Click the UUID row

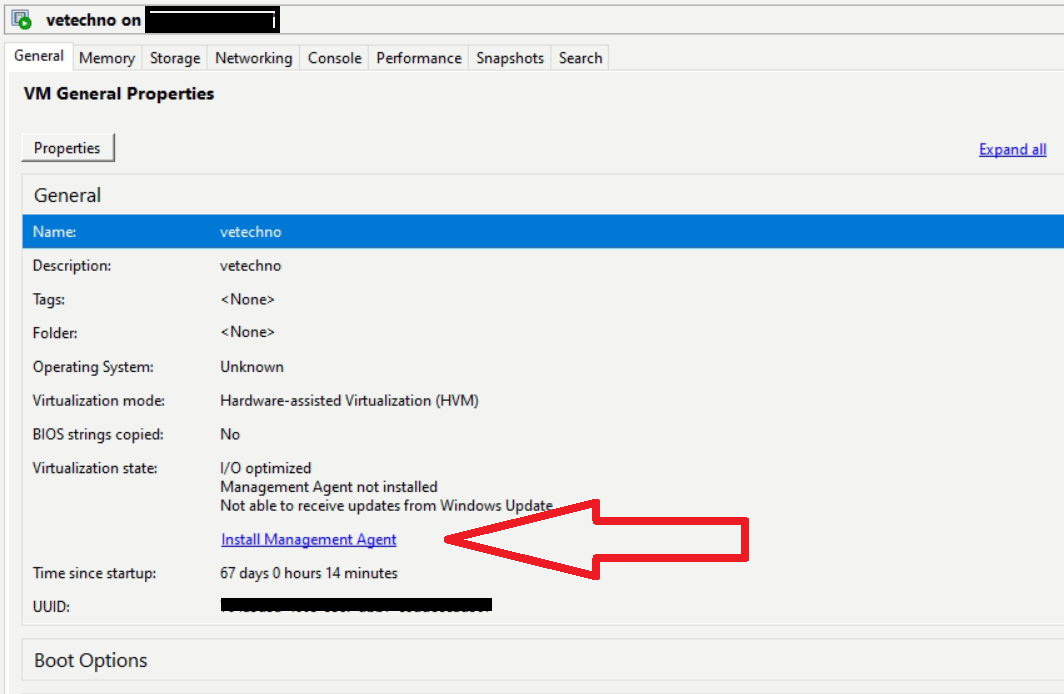pos(300,606)
